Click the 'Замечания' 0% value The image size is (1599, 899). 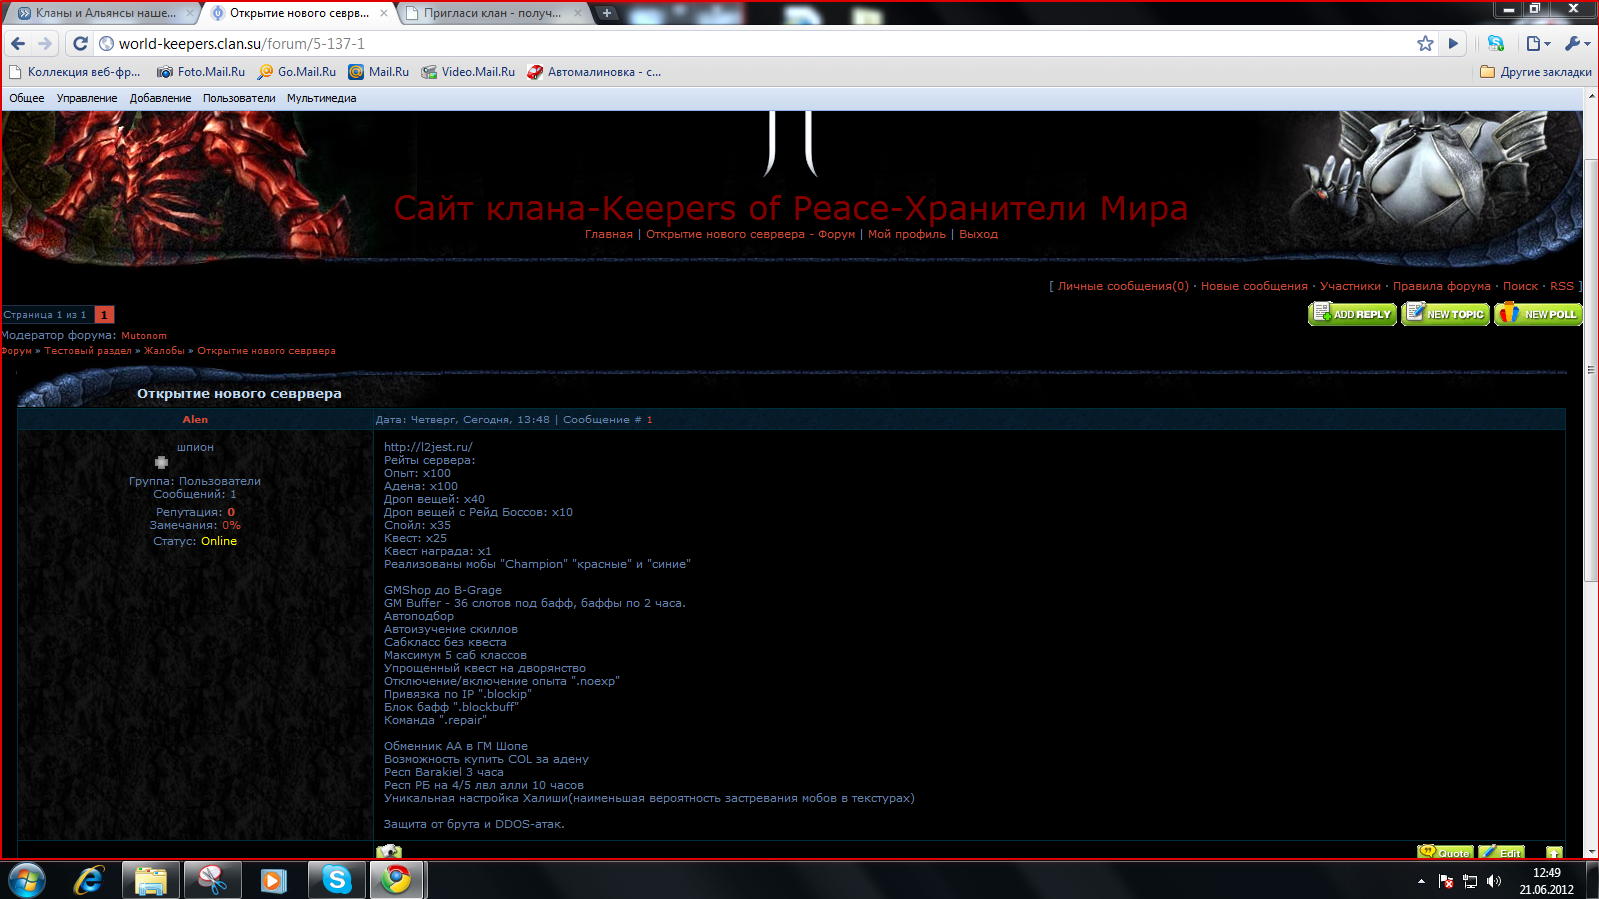click(232, 525)
